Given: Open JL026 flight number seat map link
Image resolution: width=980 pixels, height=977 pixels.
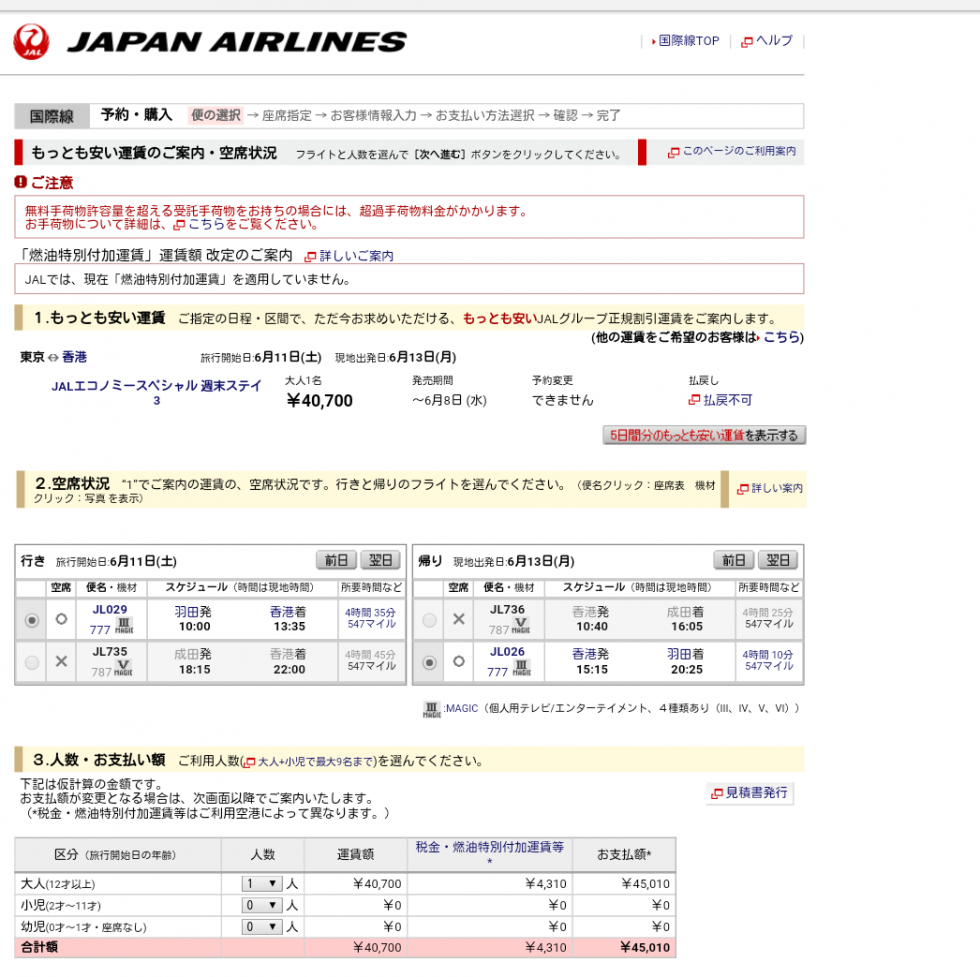Looking at the screenshot, I should [508, 651].
